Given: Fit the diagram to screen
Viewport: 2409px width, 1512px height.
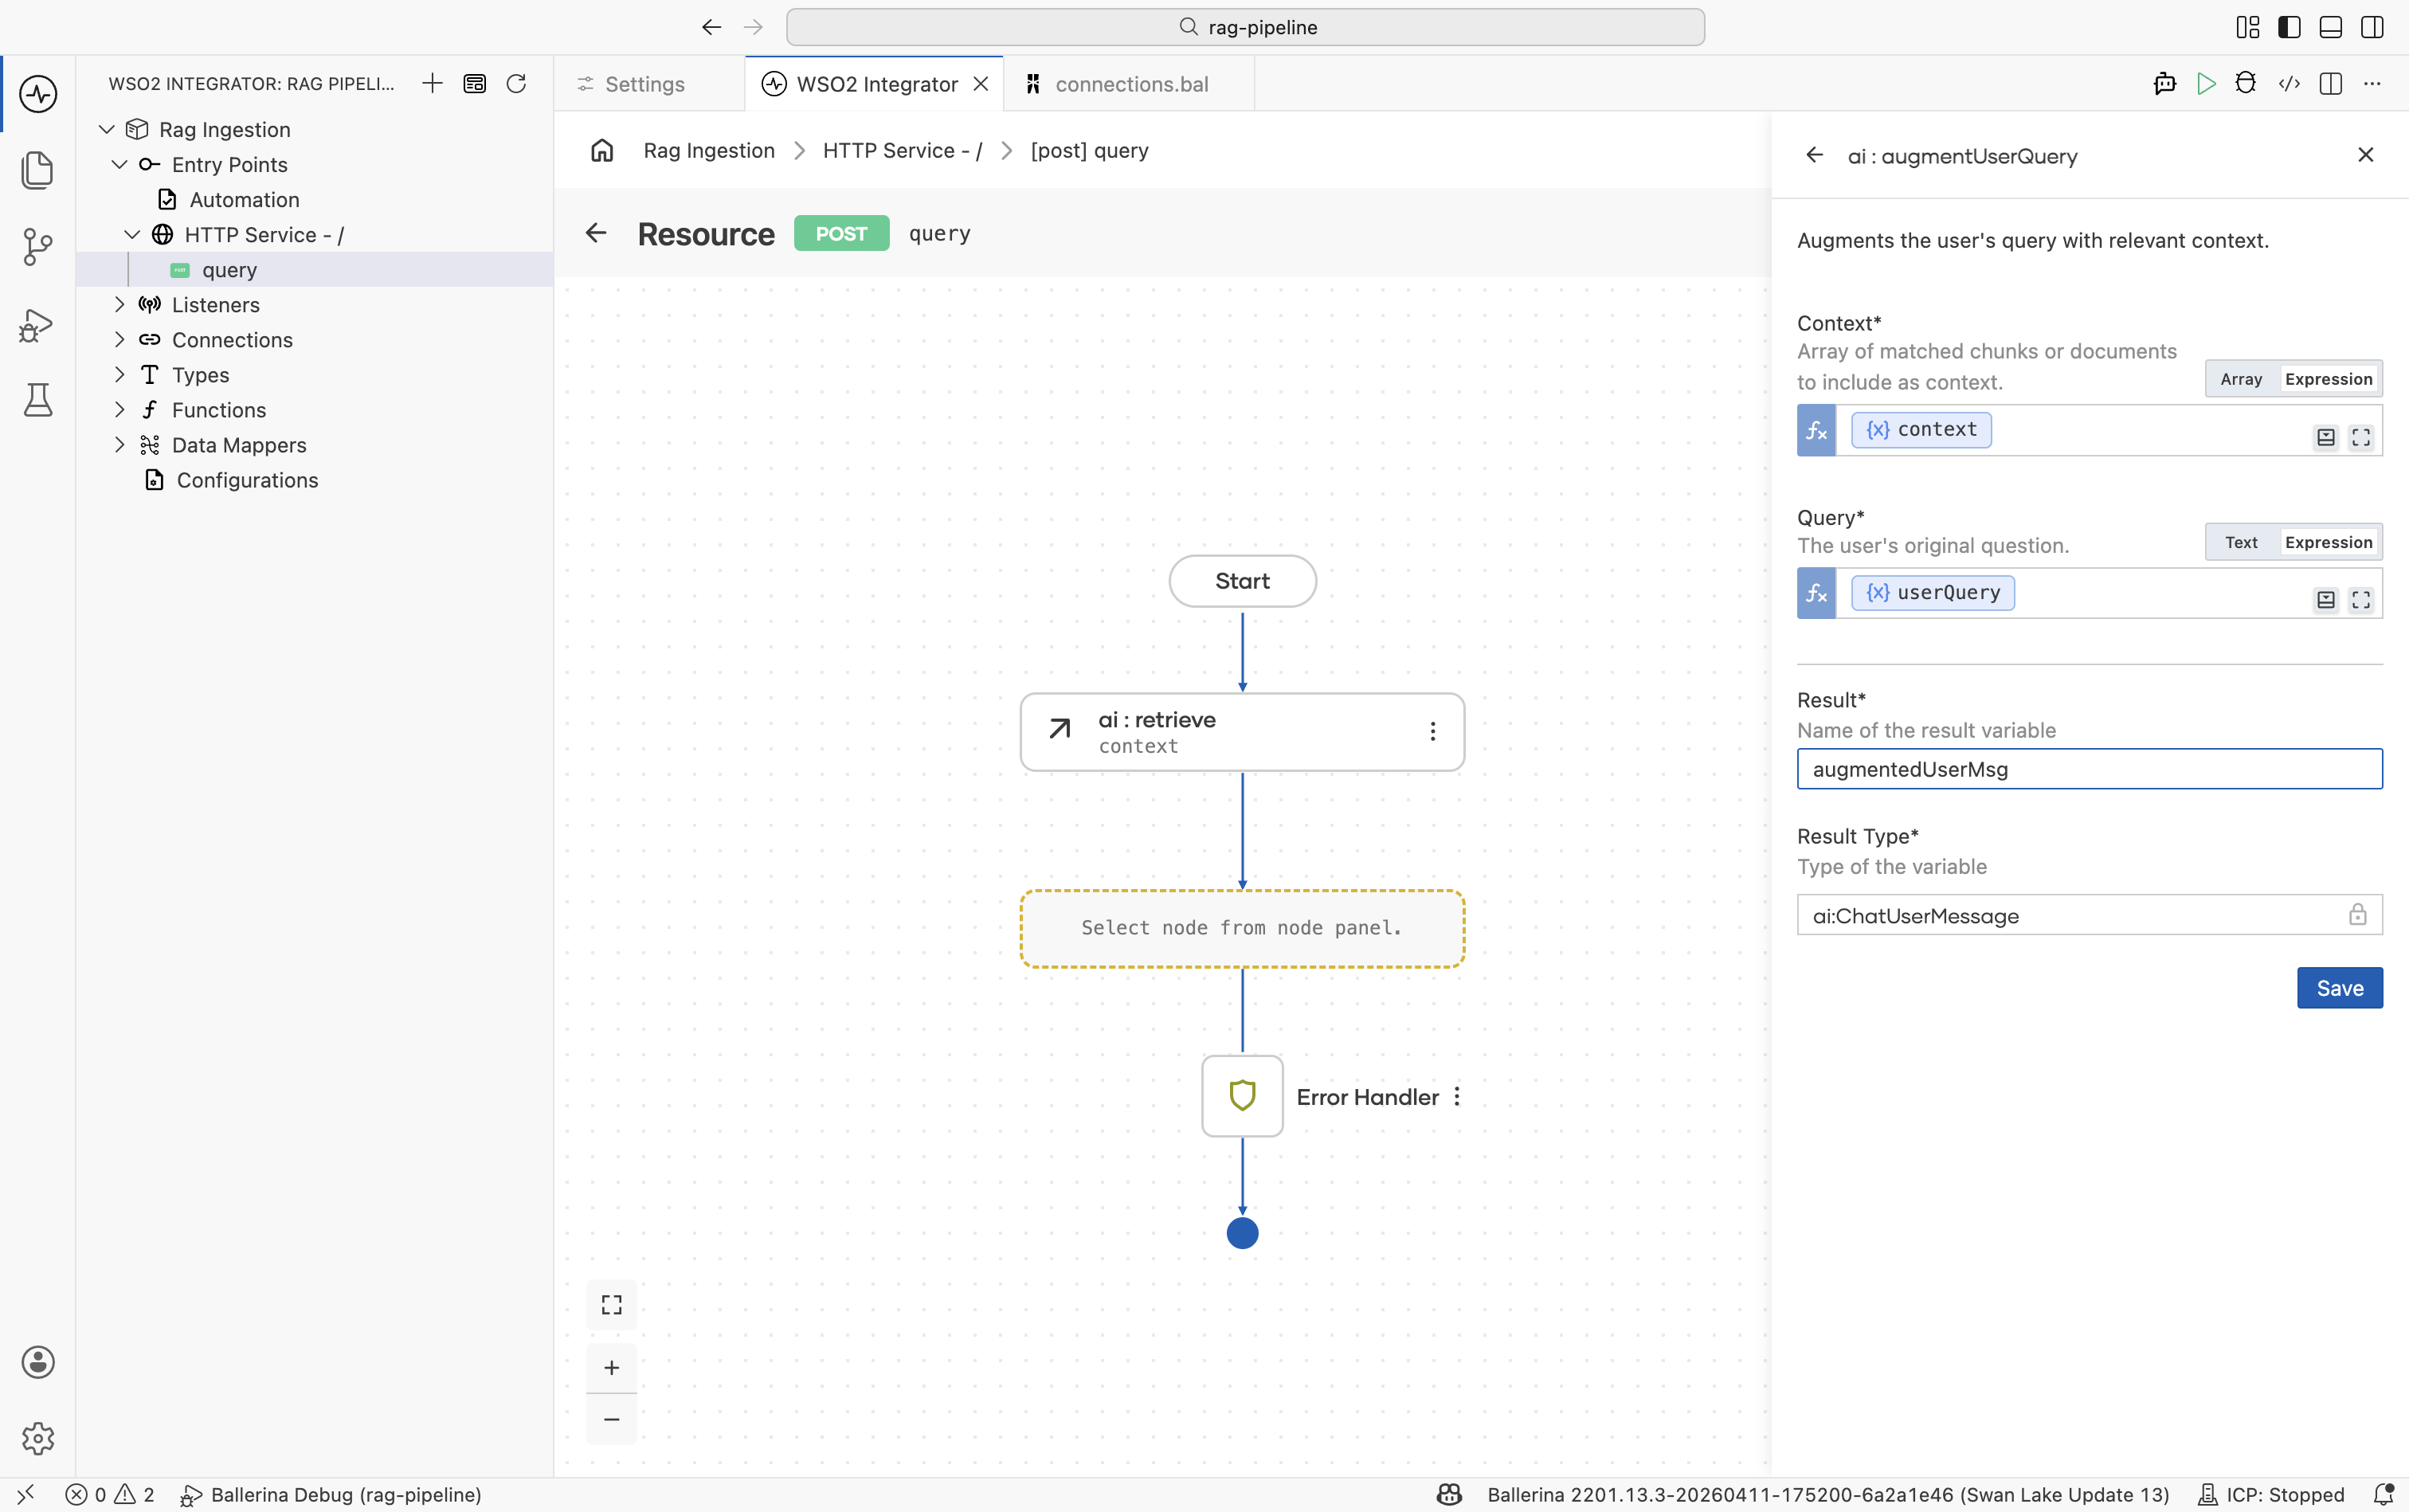Looking at the screenshot, I should tap(611, 1305).
